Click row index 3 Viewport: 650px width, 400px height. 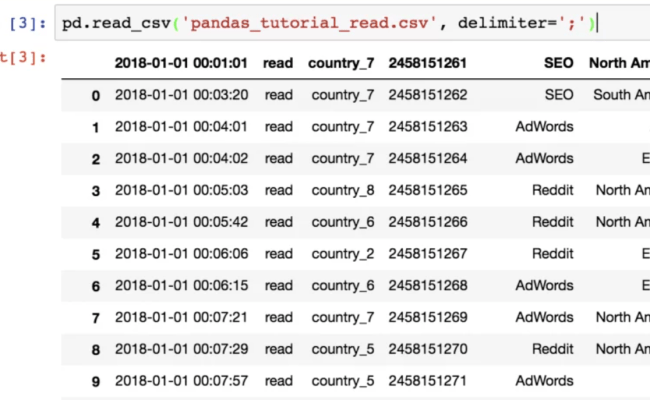(x=96, y=191)
